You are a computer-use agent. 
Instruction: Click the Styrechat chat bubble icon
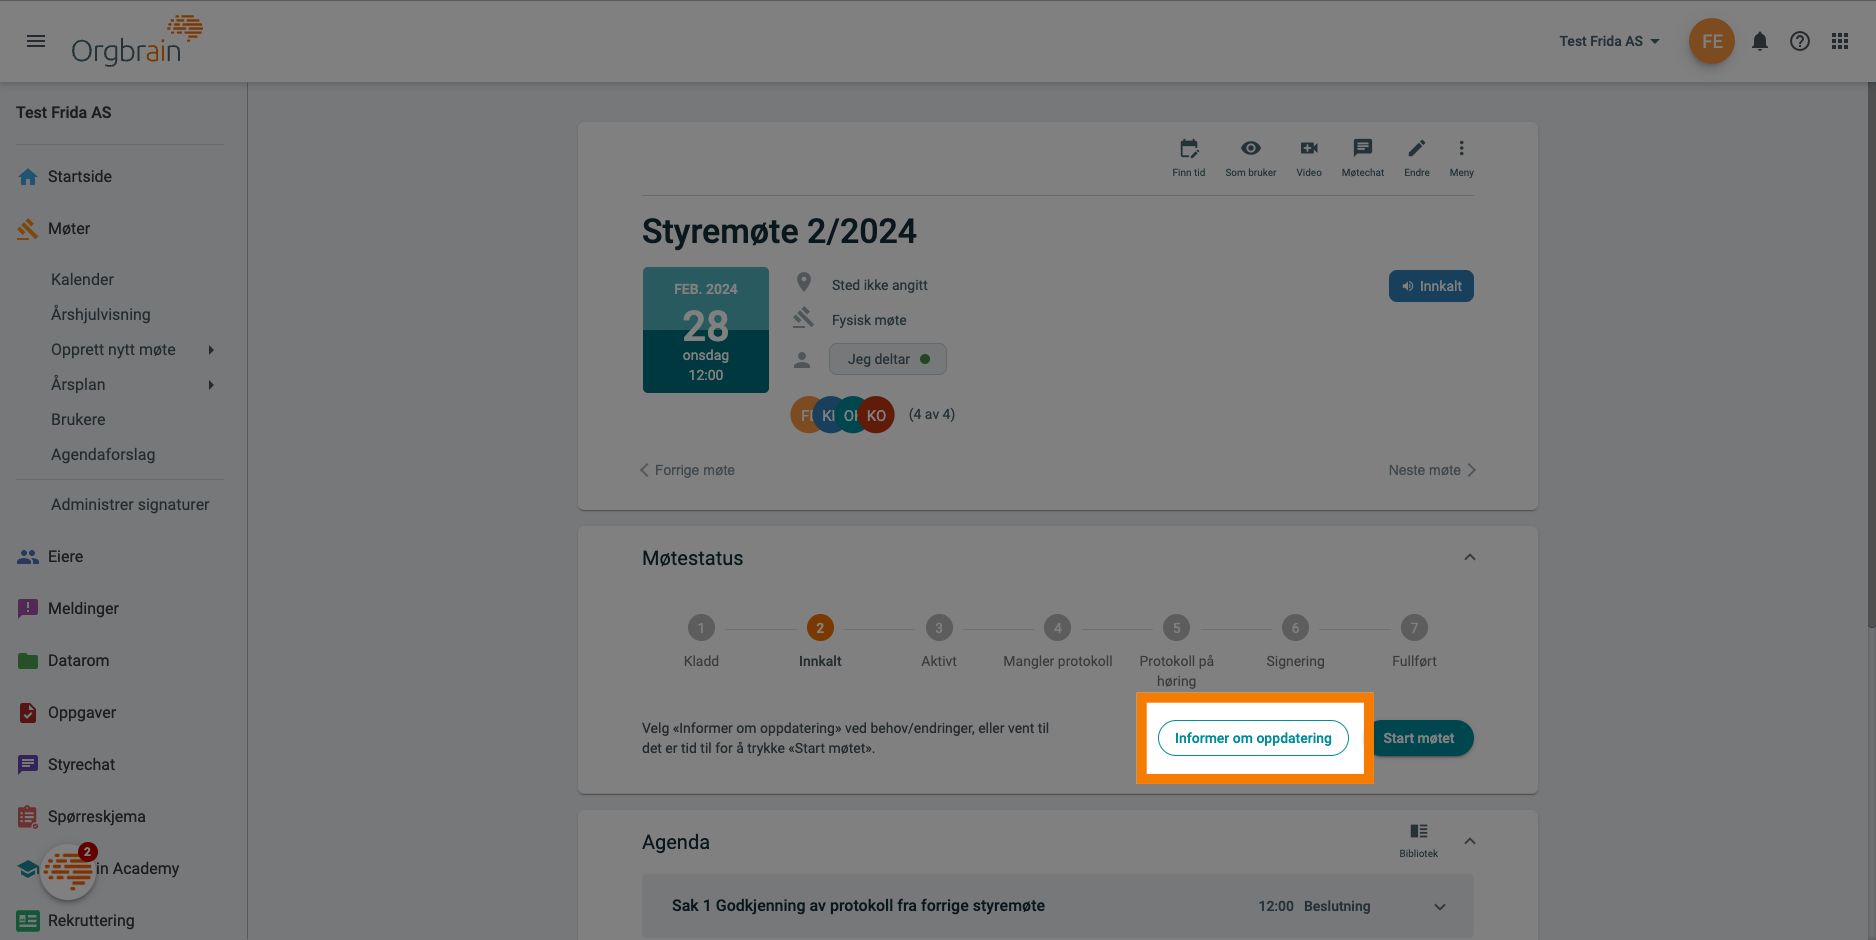pyautogui.click(x=28, y=764)
